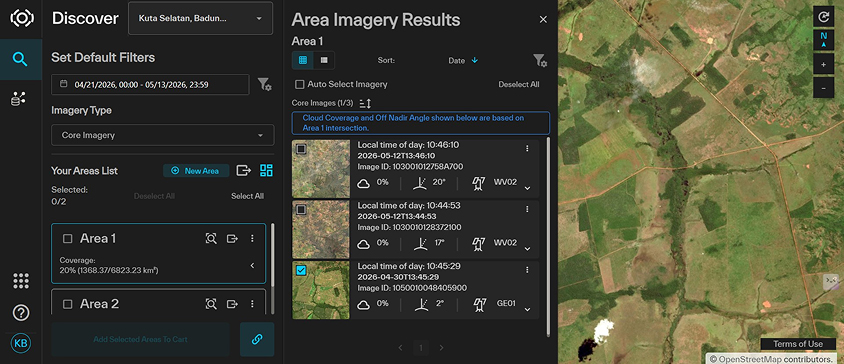Open results filter settings icon
The width and height of the screenshot is (844, 364).
[x=540, y=61]
